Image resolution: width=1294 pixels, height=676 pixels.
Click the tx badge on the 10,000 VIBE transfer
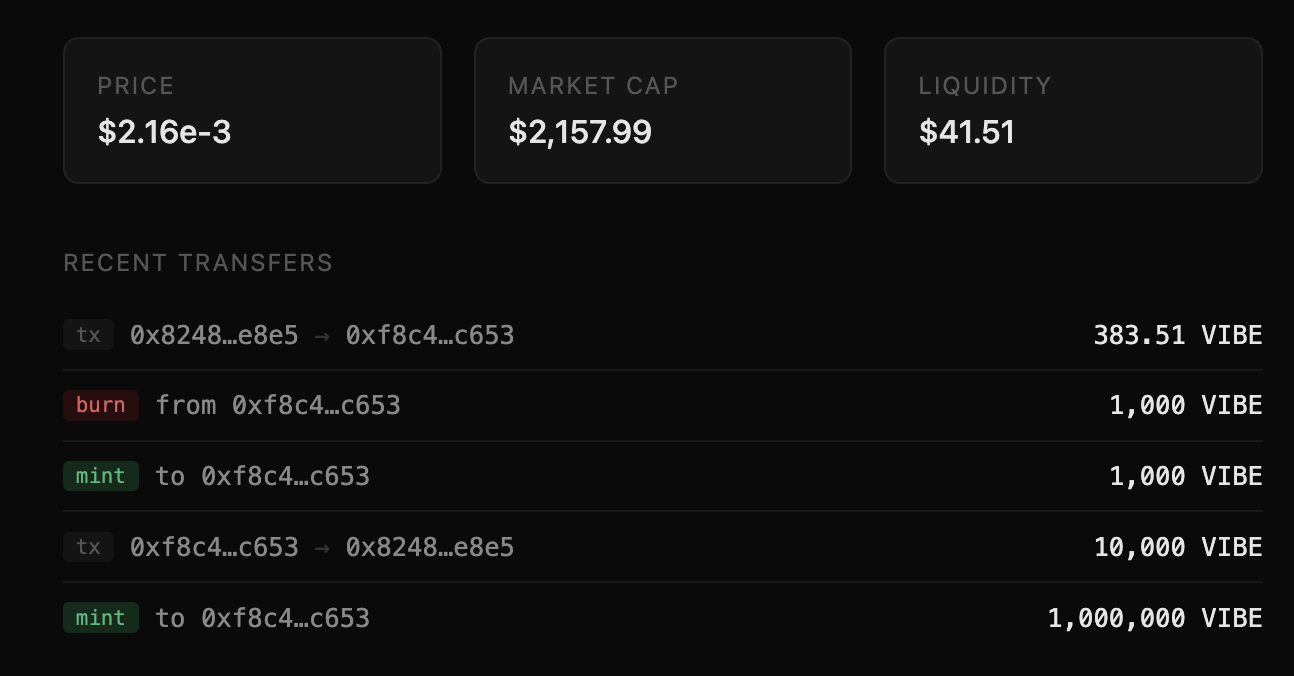(88, 547)
